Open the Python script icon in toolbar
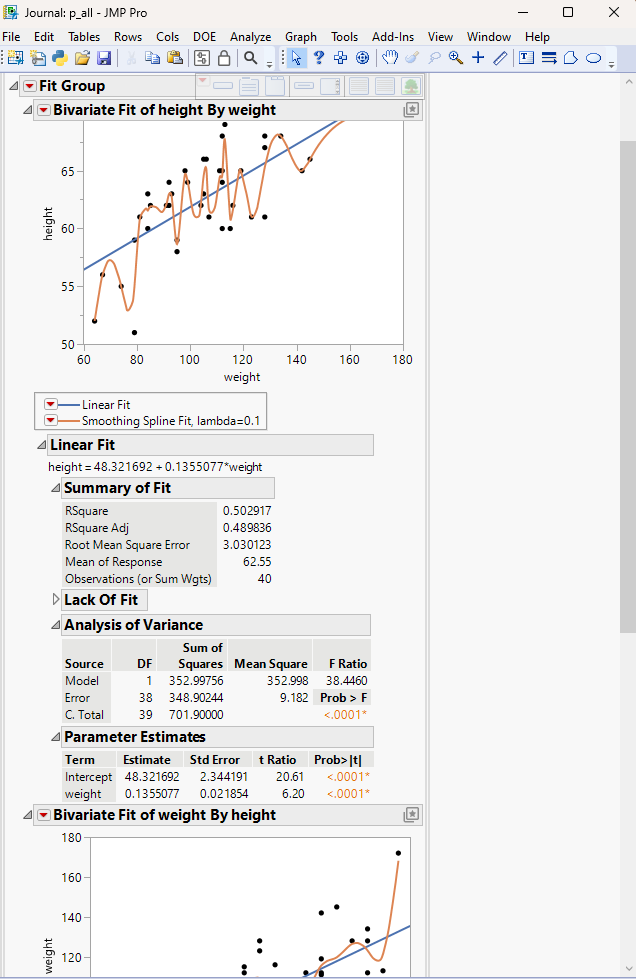 (60, 58)
